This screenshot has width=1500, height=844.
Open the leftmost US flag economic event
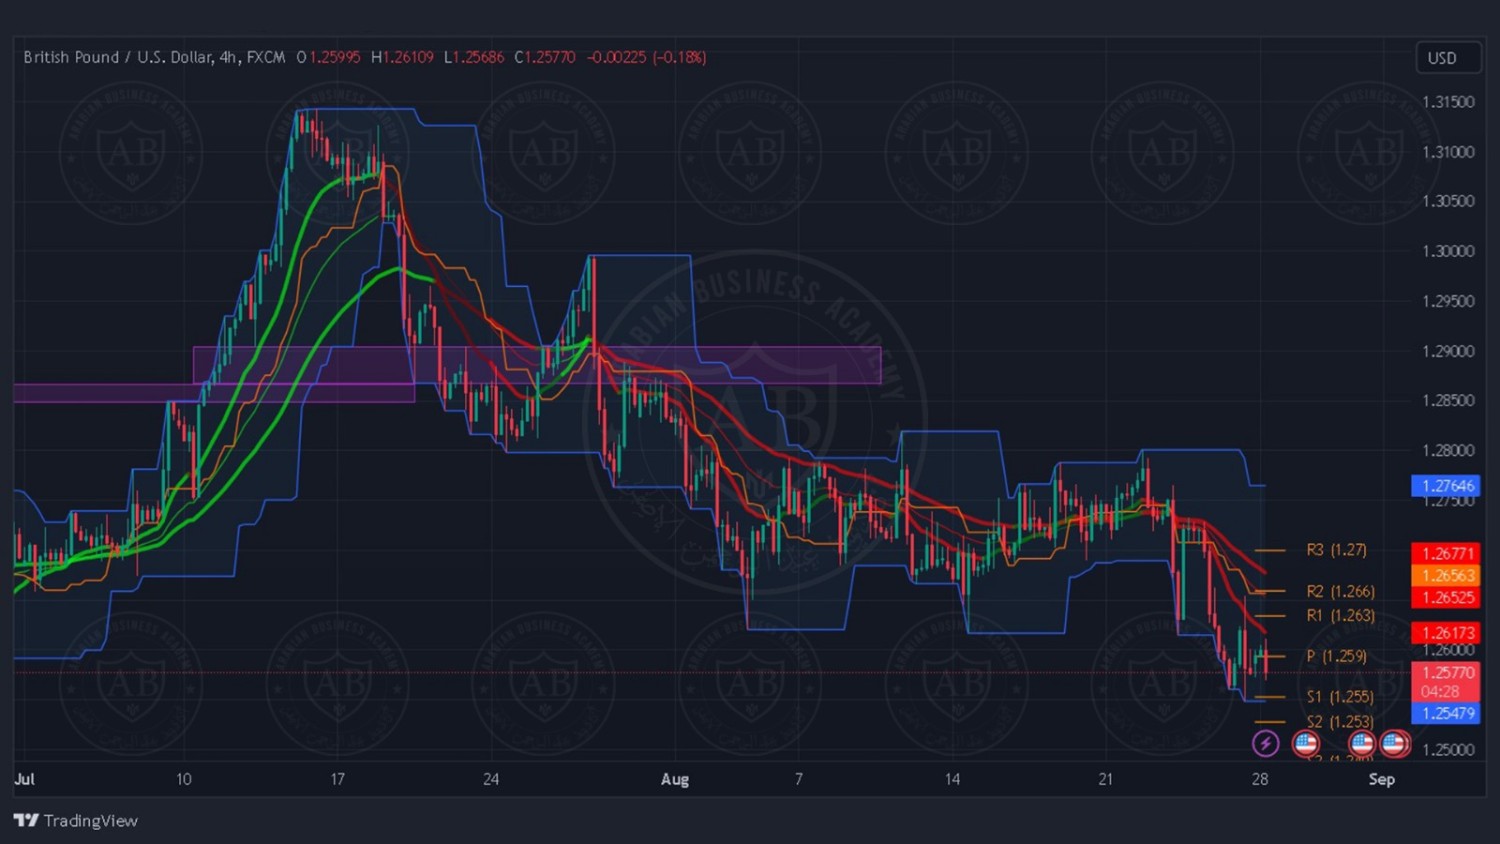tap(1305, 743)
